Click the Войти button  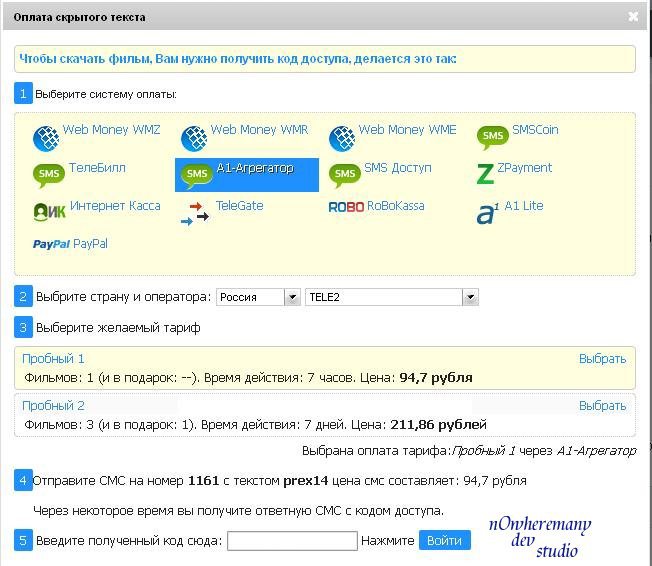[x=445, y=540]
